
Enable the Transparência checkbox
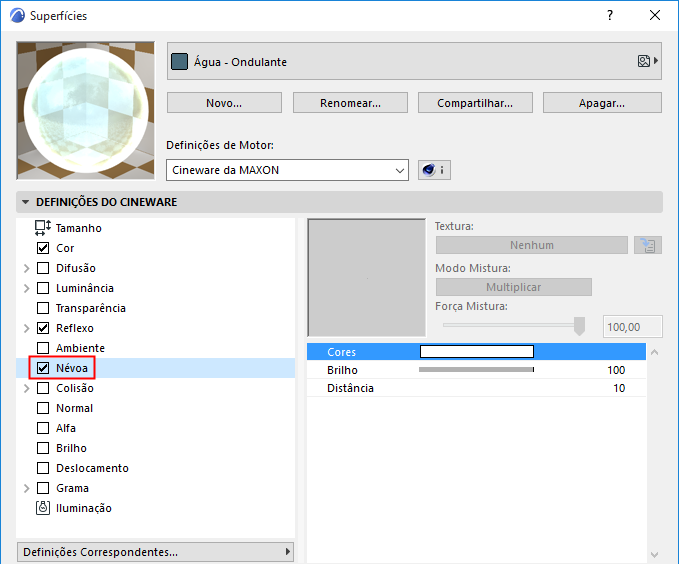click(x=43, y=308)
